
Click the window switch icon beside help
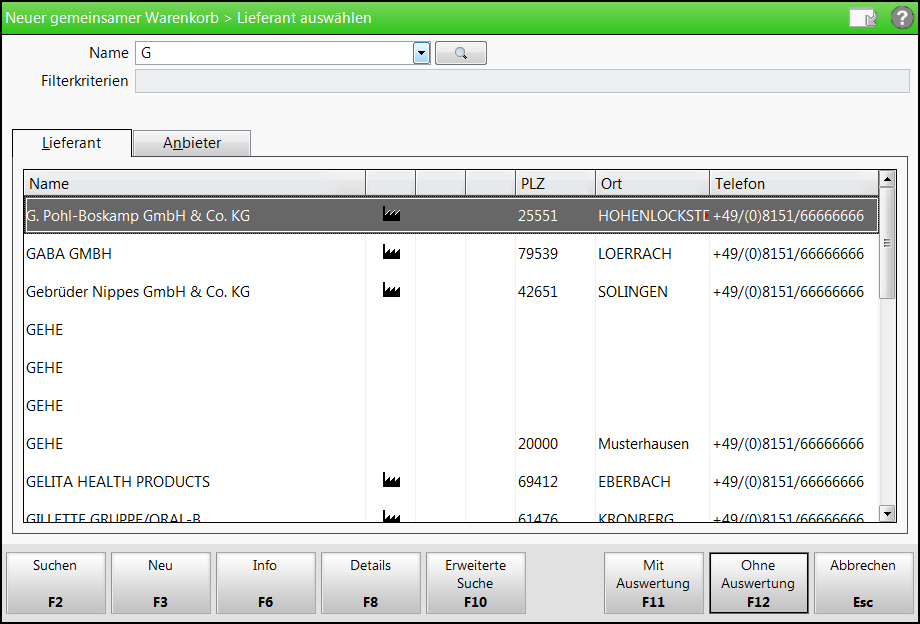tap(862, 18)
